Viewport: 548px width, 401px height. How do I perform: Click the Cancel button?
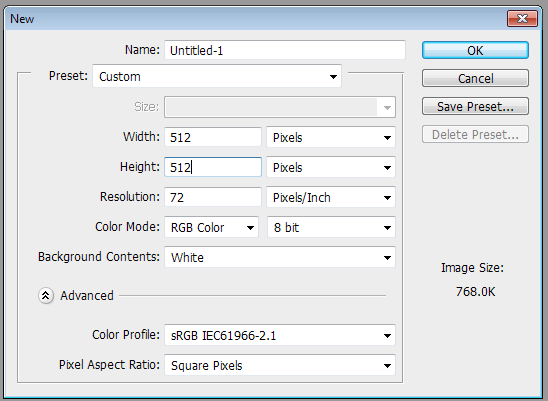(475, 78)
